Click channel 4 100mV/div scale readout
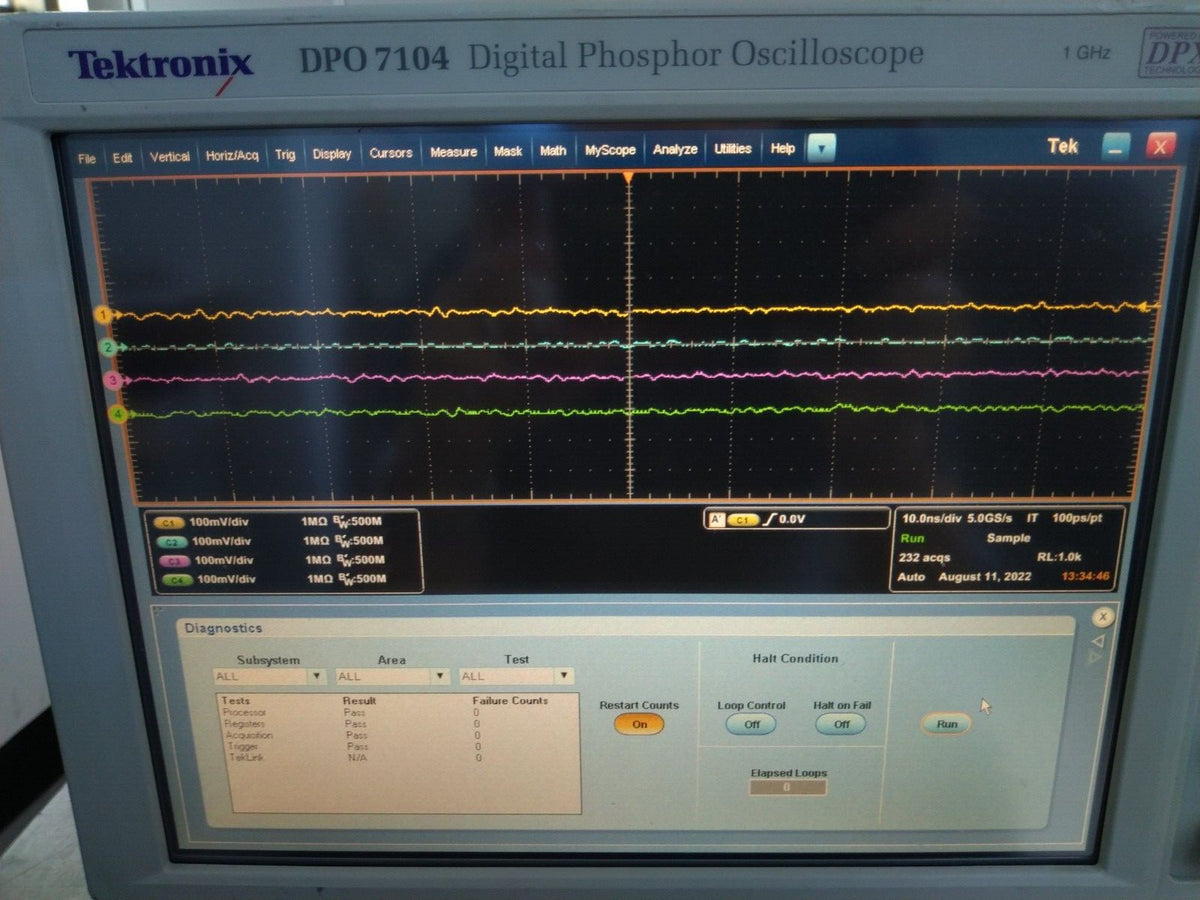1200x900 pixels. click(x=228, y=579)
